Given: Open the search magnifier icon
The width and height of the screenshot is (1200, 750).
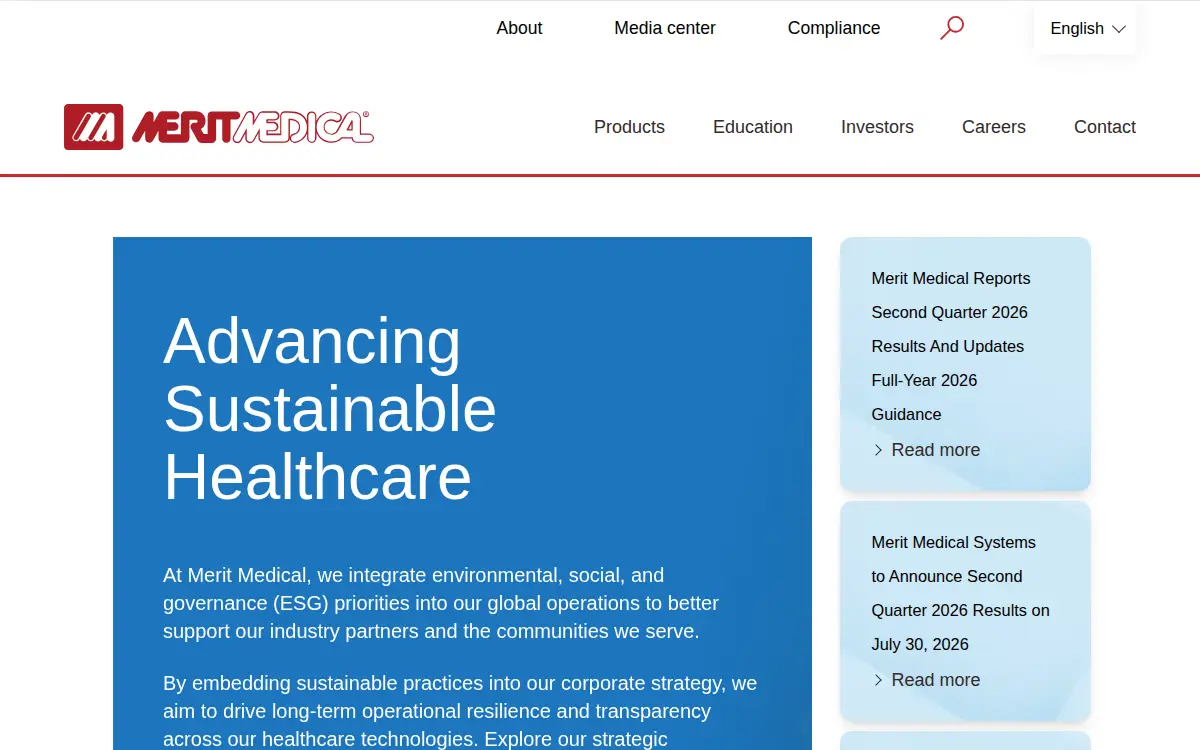Looking at the screenshot, I should tap(952, 28).
